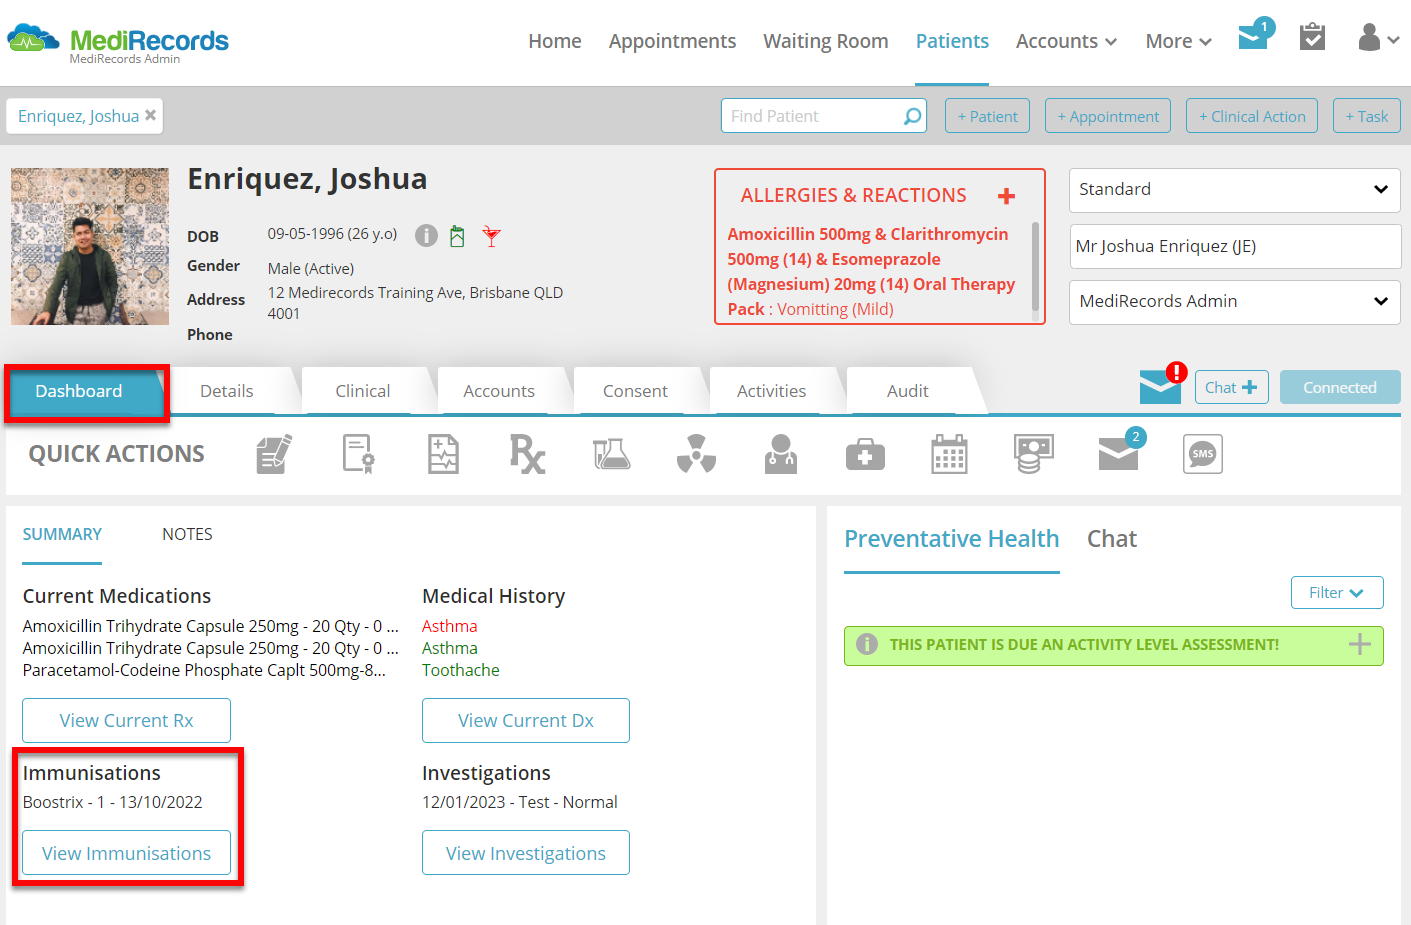Switch to the Details tab
The image size is (1411, 925).
click(x=227, y=391)
